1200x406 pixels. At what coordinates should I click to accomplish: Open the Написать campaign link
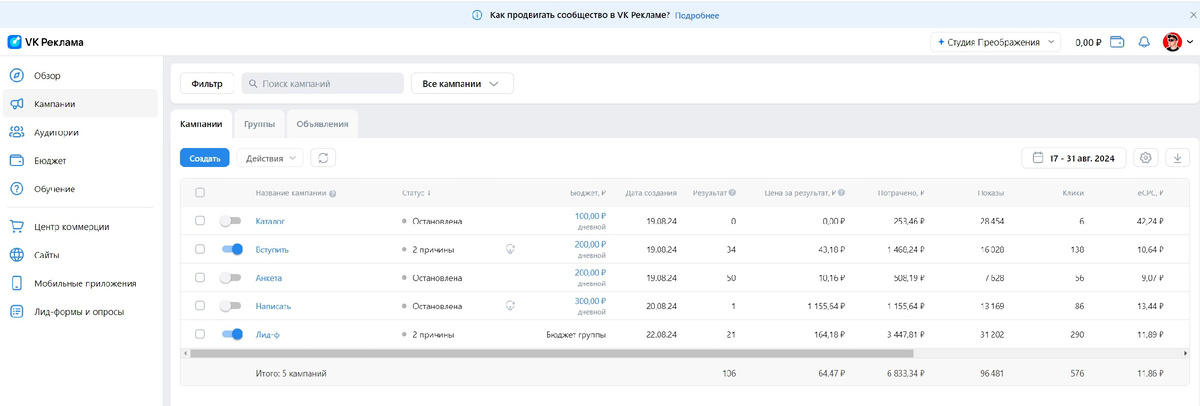point(273,306)
